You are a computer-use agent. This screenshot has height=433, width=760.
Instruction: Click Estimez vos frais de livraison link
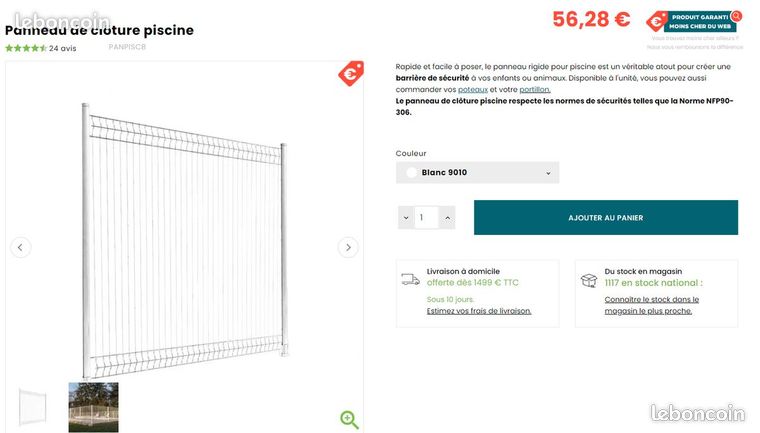click(x=479, y=311)
